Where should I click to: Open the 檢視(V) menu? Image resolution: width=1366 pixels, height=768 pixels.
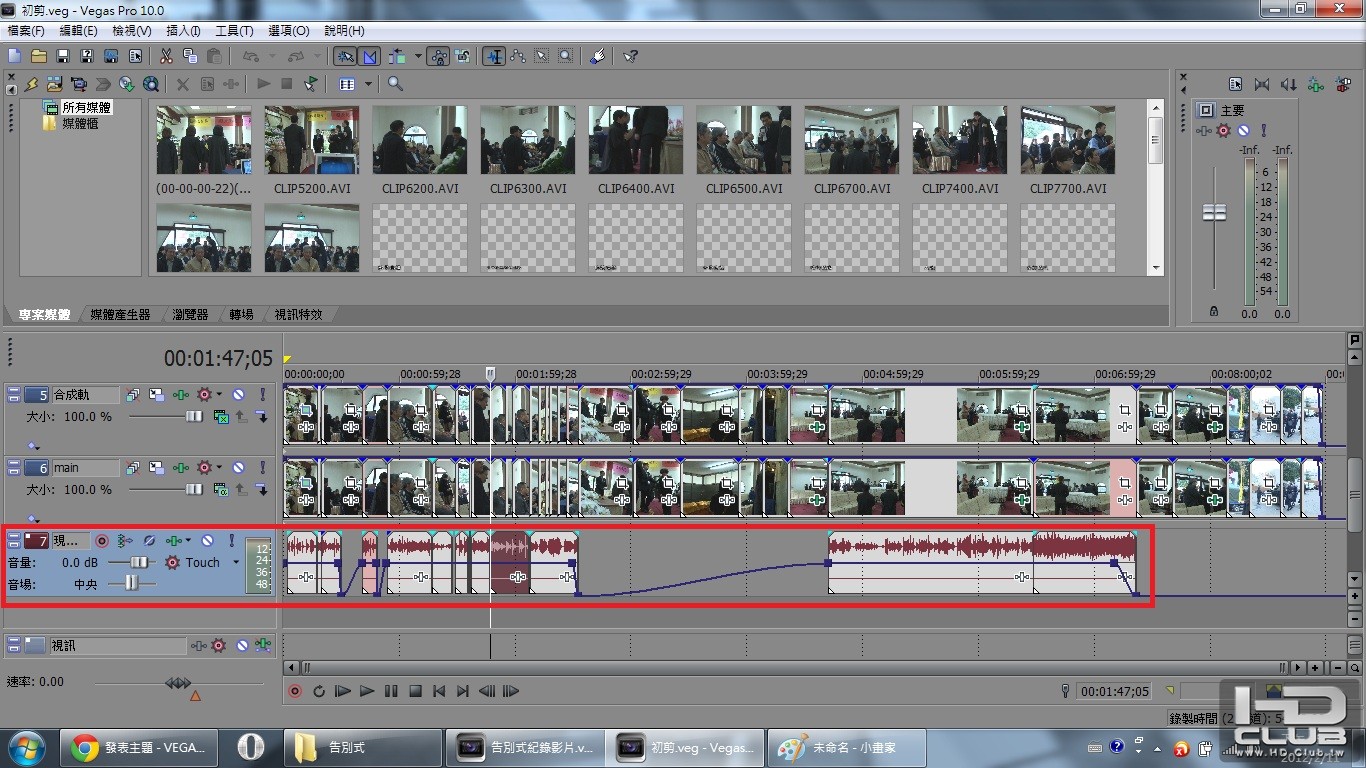(x=132, y=31)
